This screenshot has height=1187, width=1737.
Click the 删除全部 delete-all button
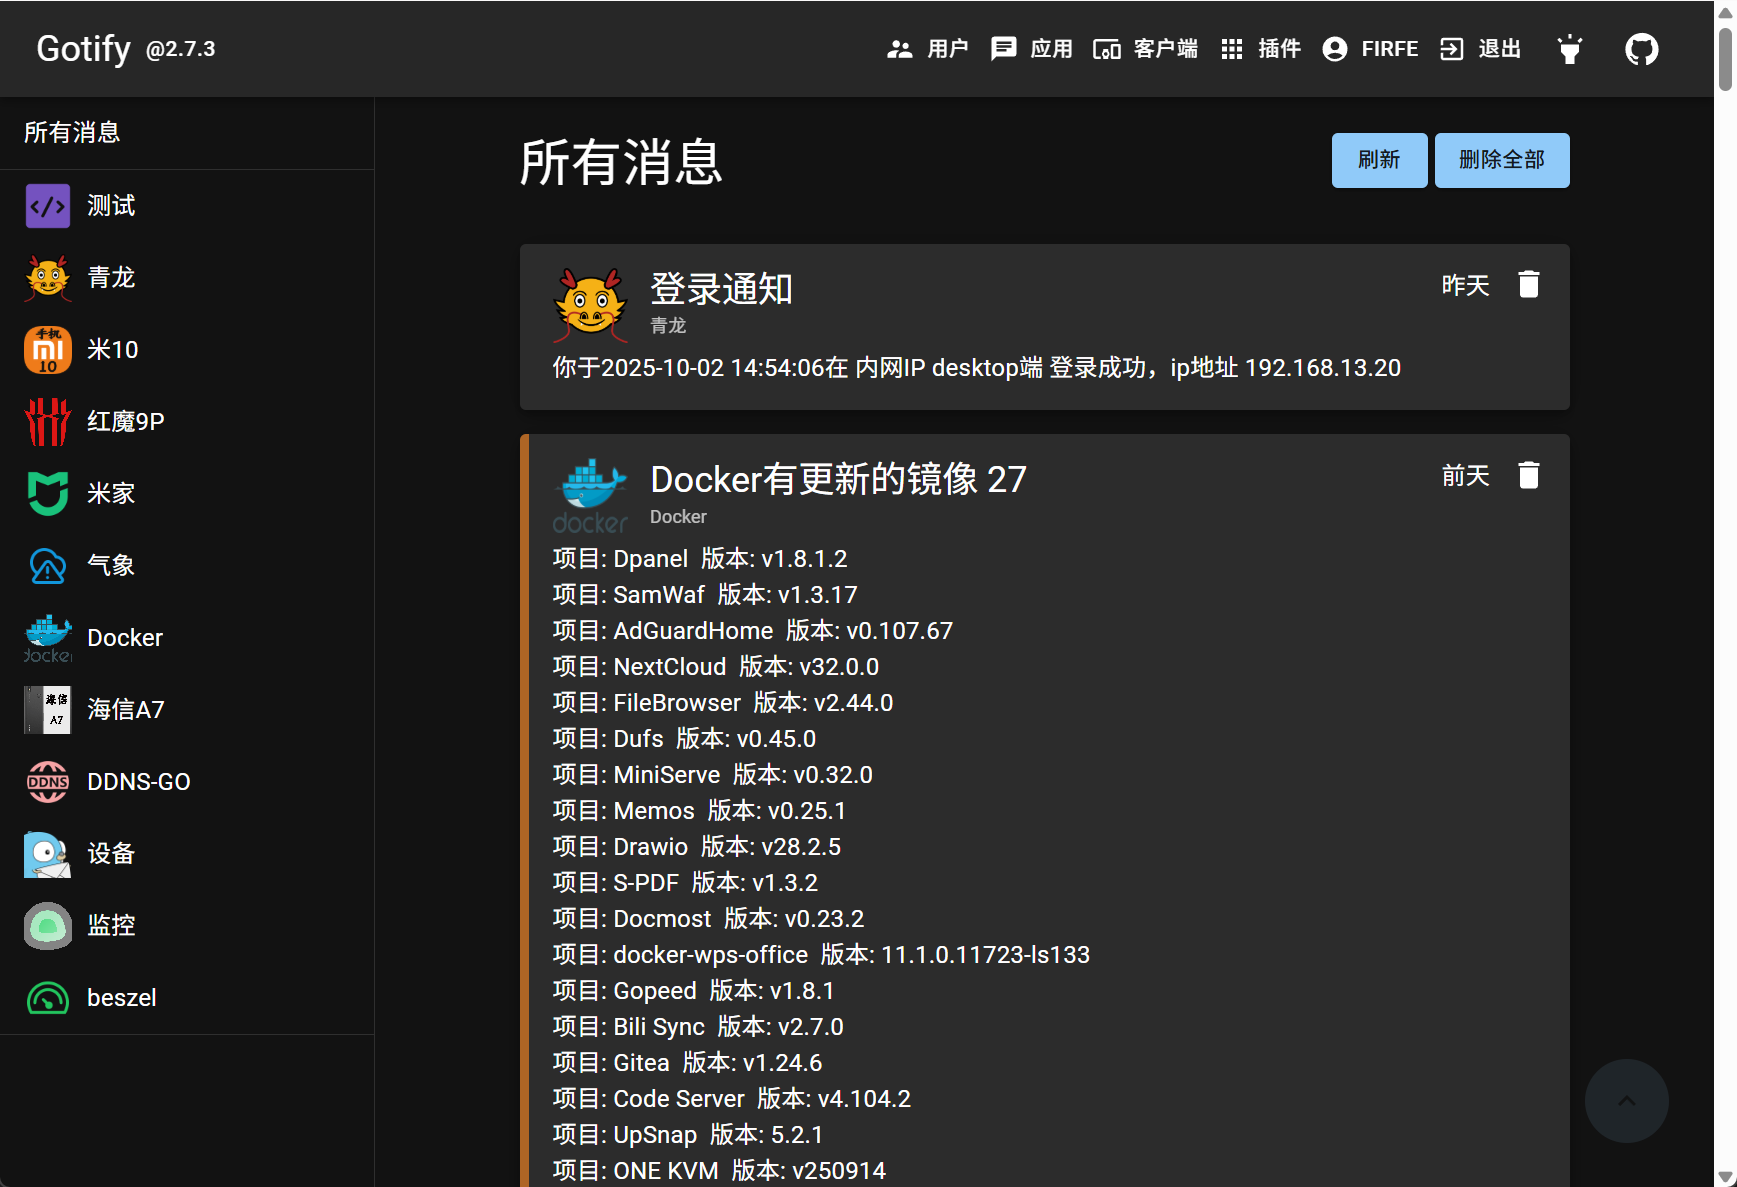pos(1502,160)
